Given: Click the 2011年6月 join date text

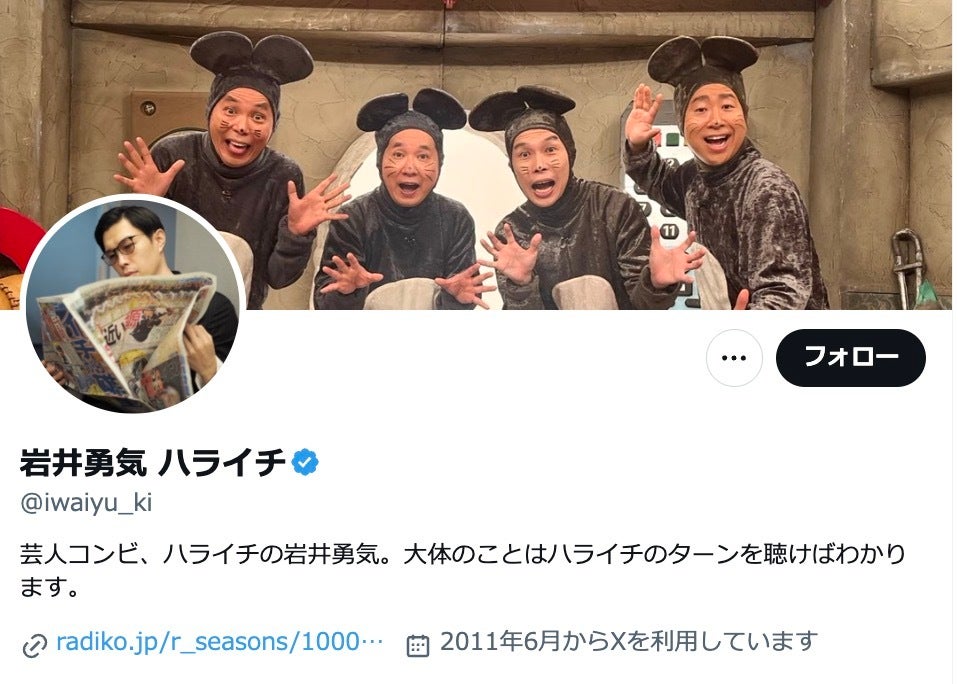Looking at the screenshot, I should (629, 641).
